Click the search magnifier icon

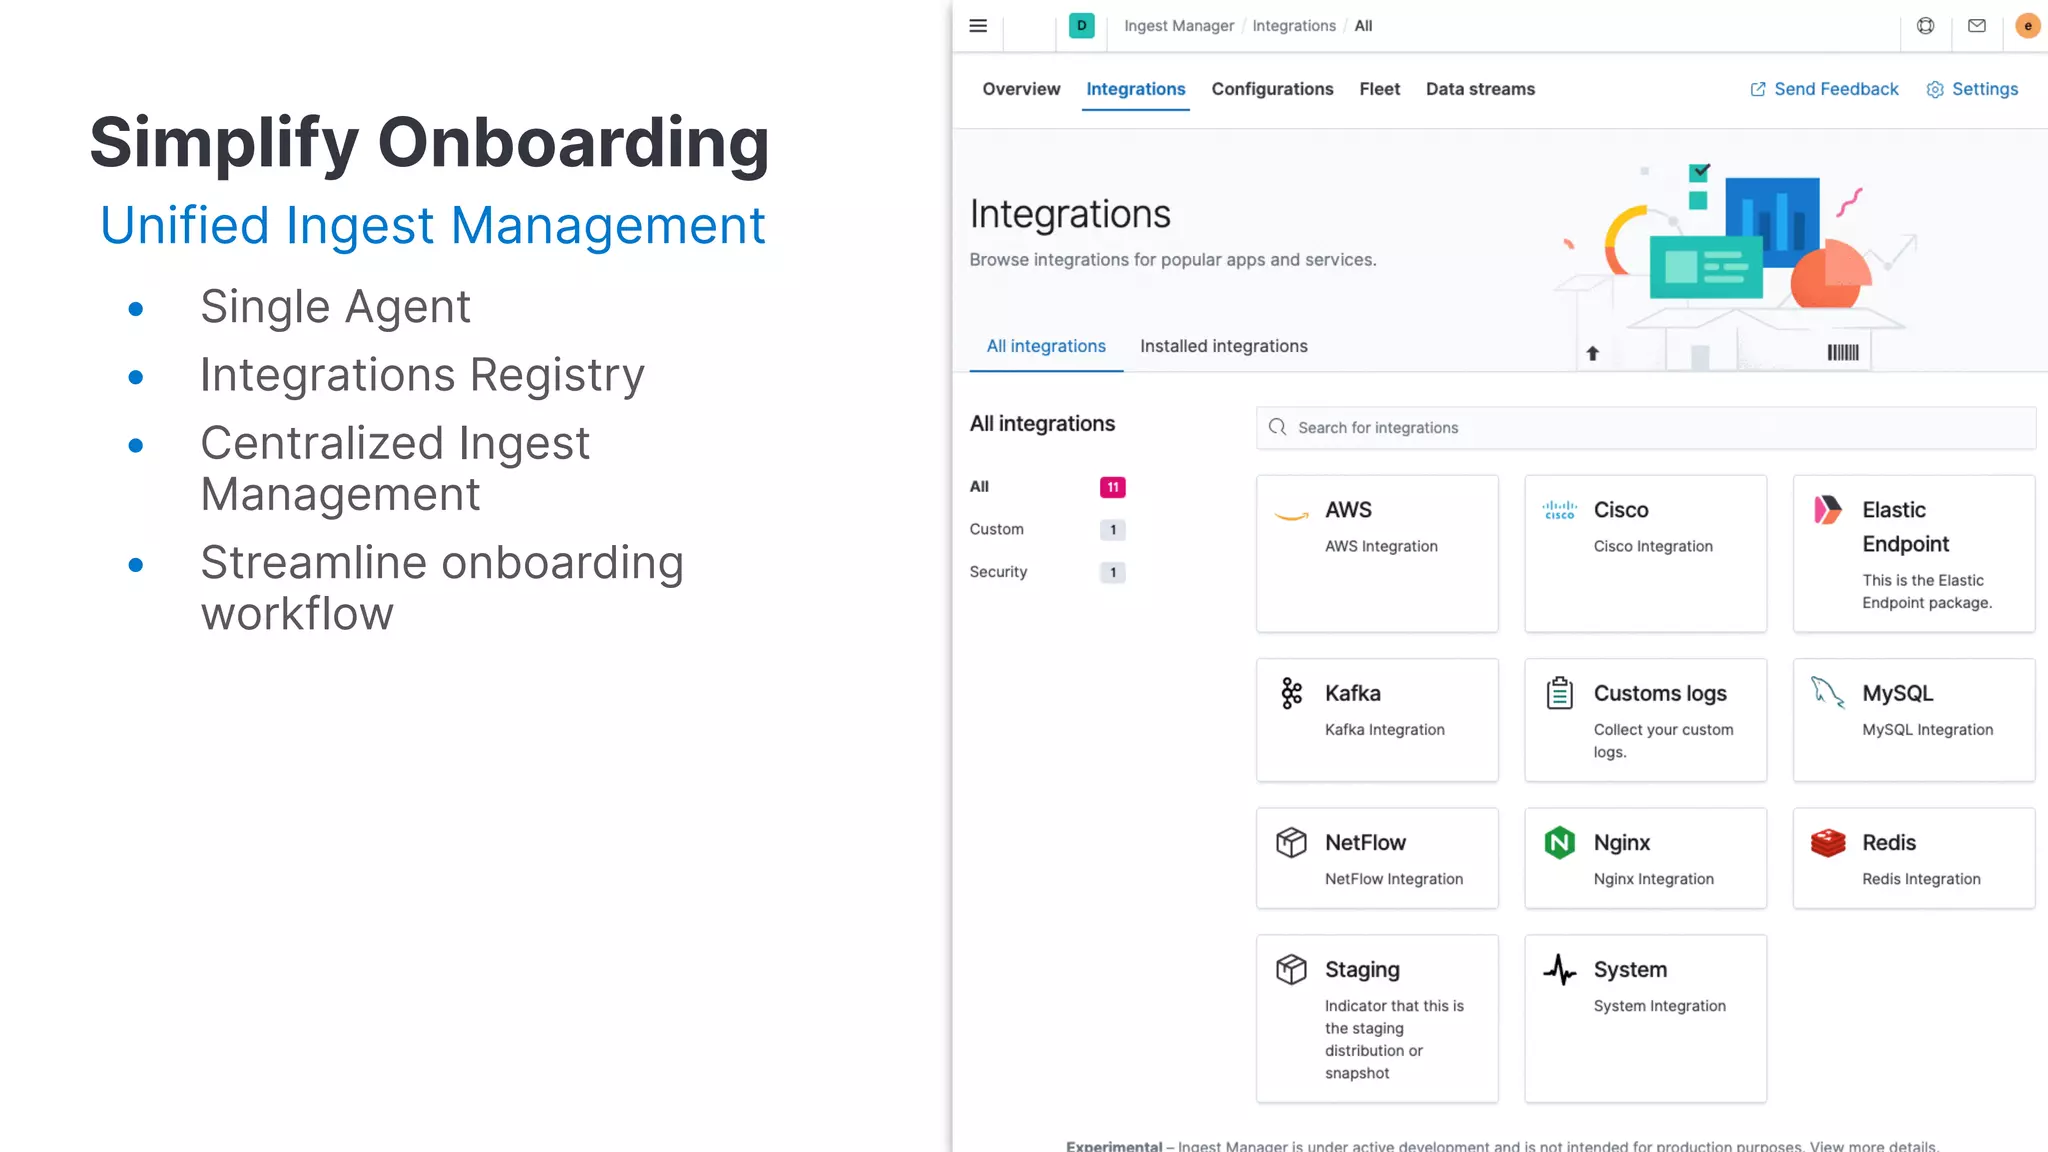click(x=1277, y=428)
